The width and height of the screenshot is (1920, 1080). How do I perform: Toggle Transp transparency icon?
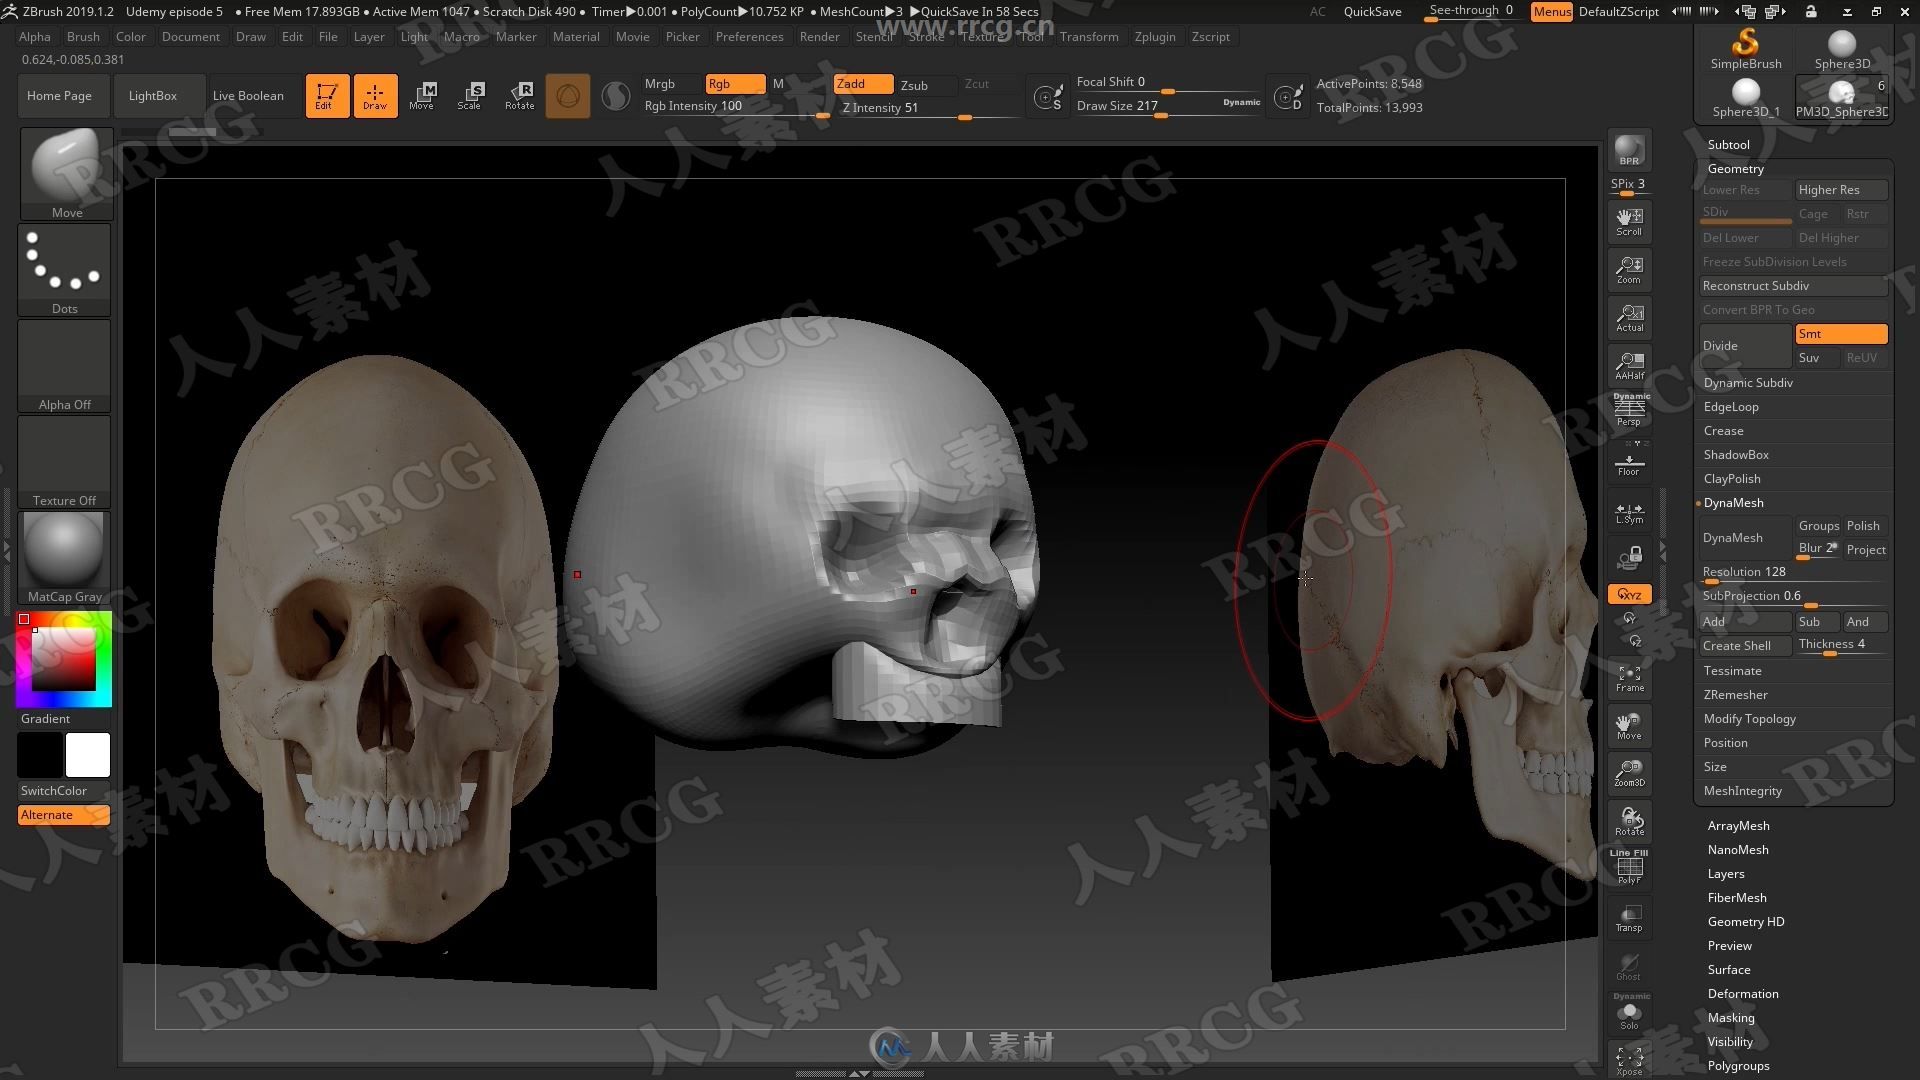pyautogui.click(x=1629, y=918)
